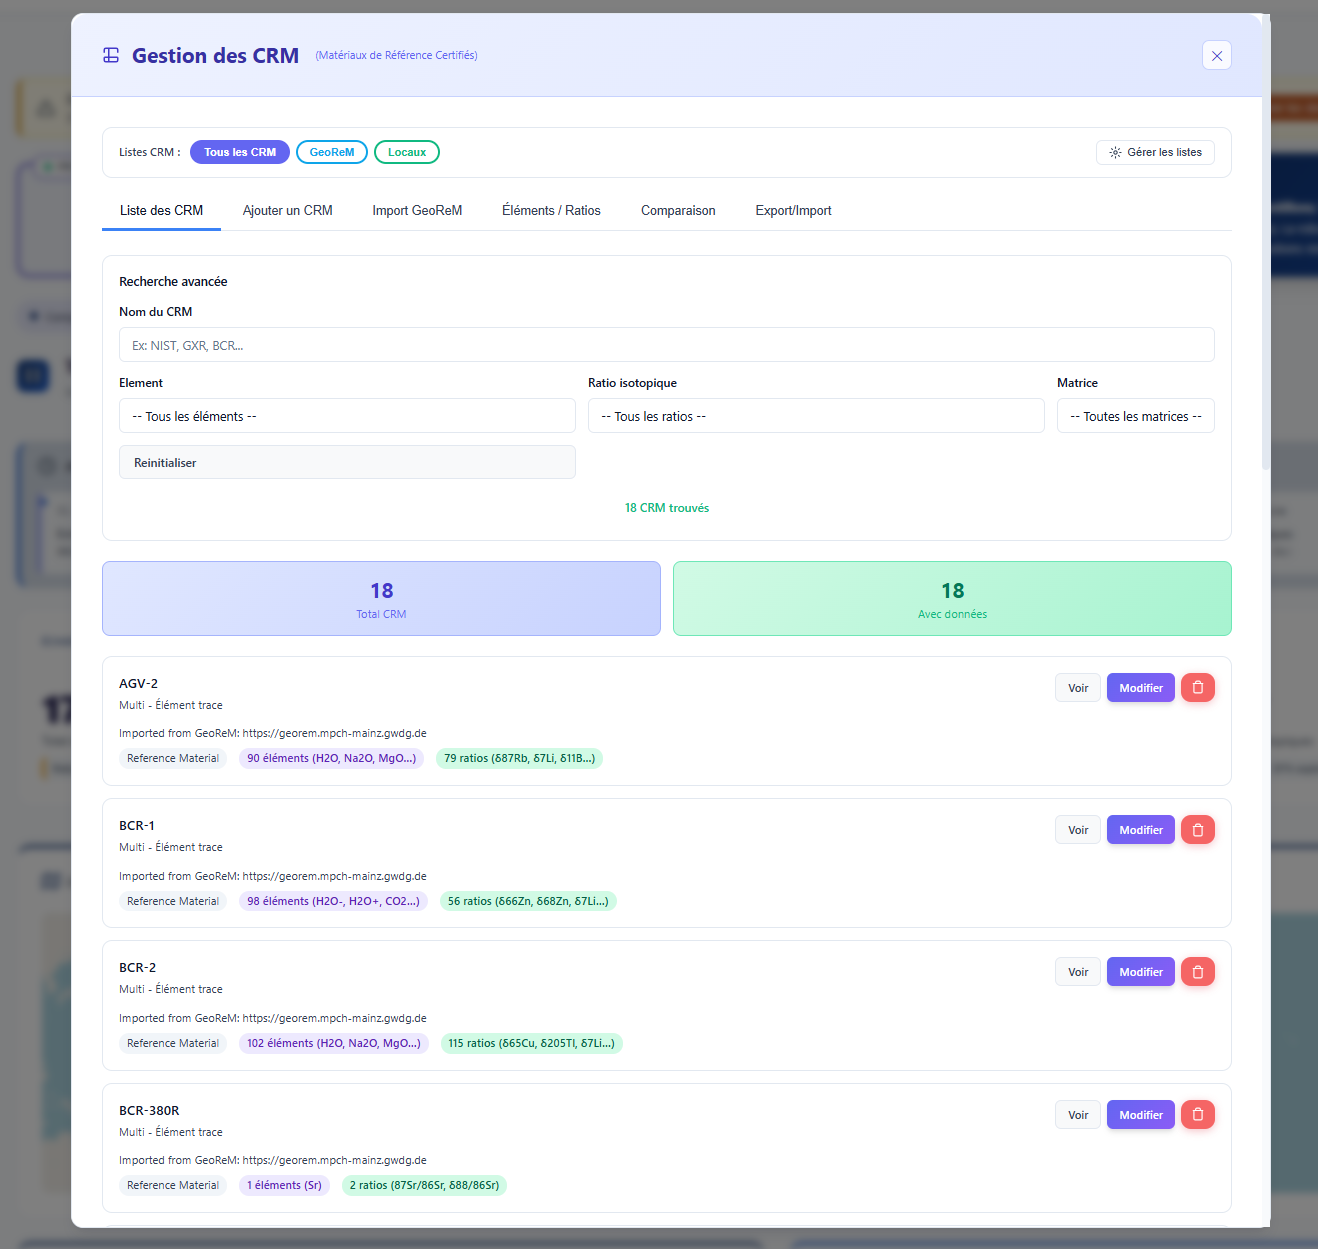Image resolution: width=1318 pixels, height=1249 pixels.
Task: Click the '79 ratios' tag on AGV-2
Action: tap(519, 758)
